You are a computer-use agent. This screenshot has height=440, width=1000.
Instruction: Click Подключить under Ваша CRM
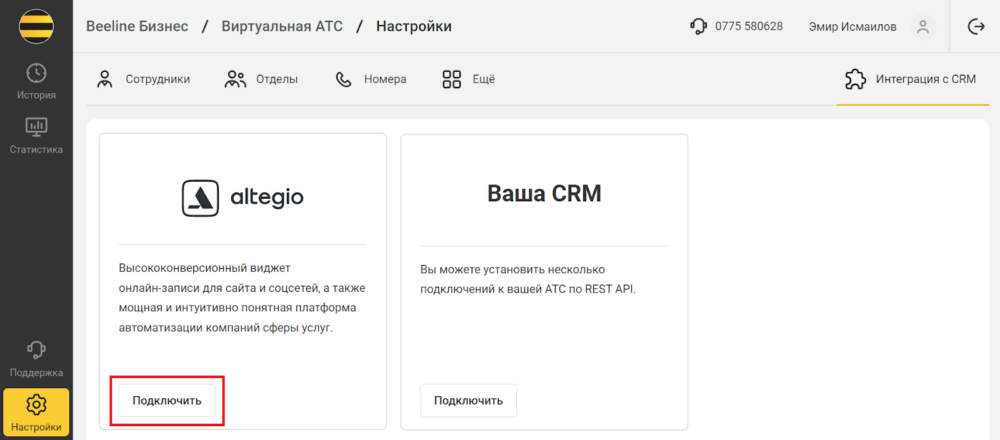click(469, 400)
